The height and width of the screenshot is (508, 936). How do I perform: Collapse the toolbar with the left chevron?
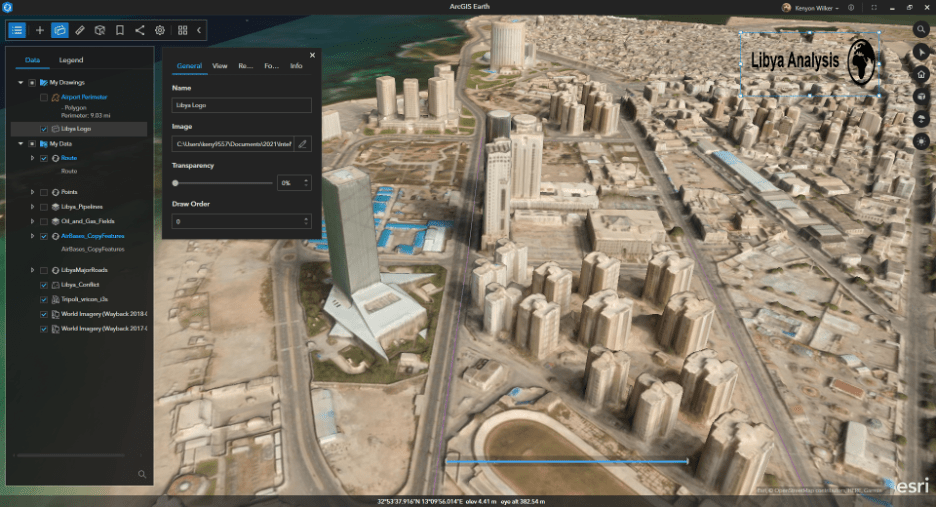[x=199, y=30]
